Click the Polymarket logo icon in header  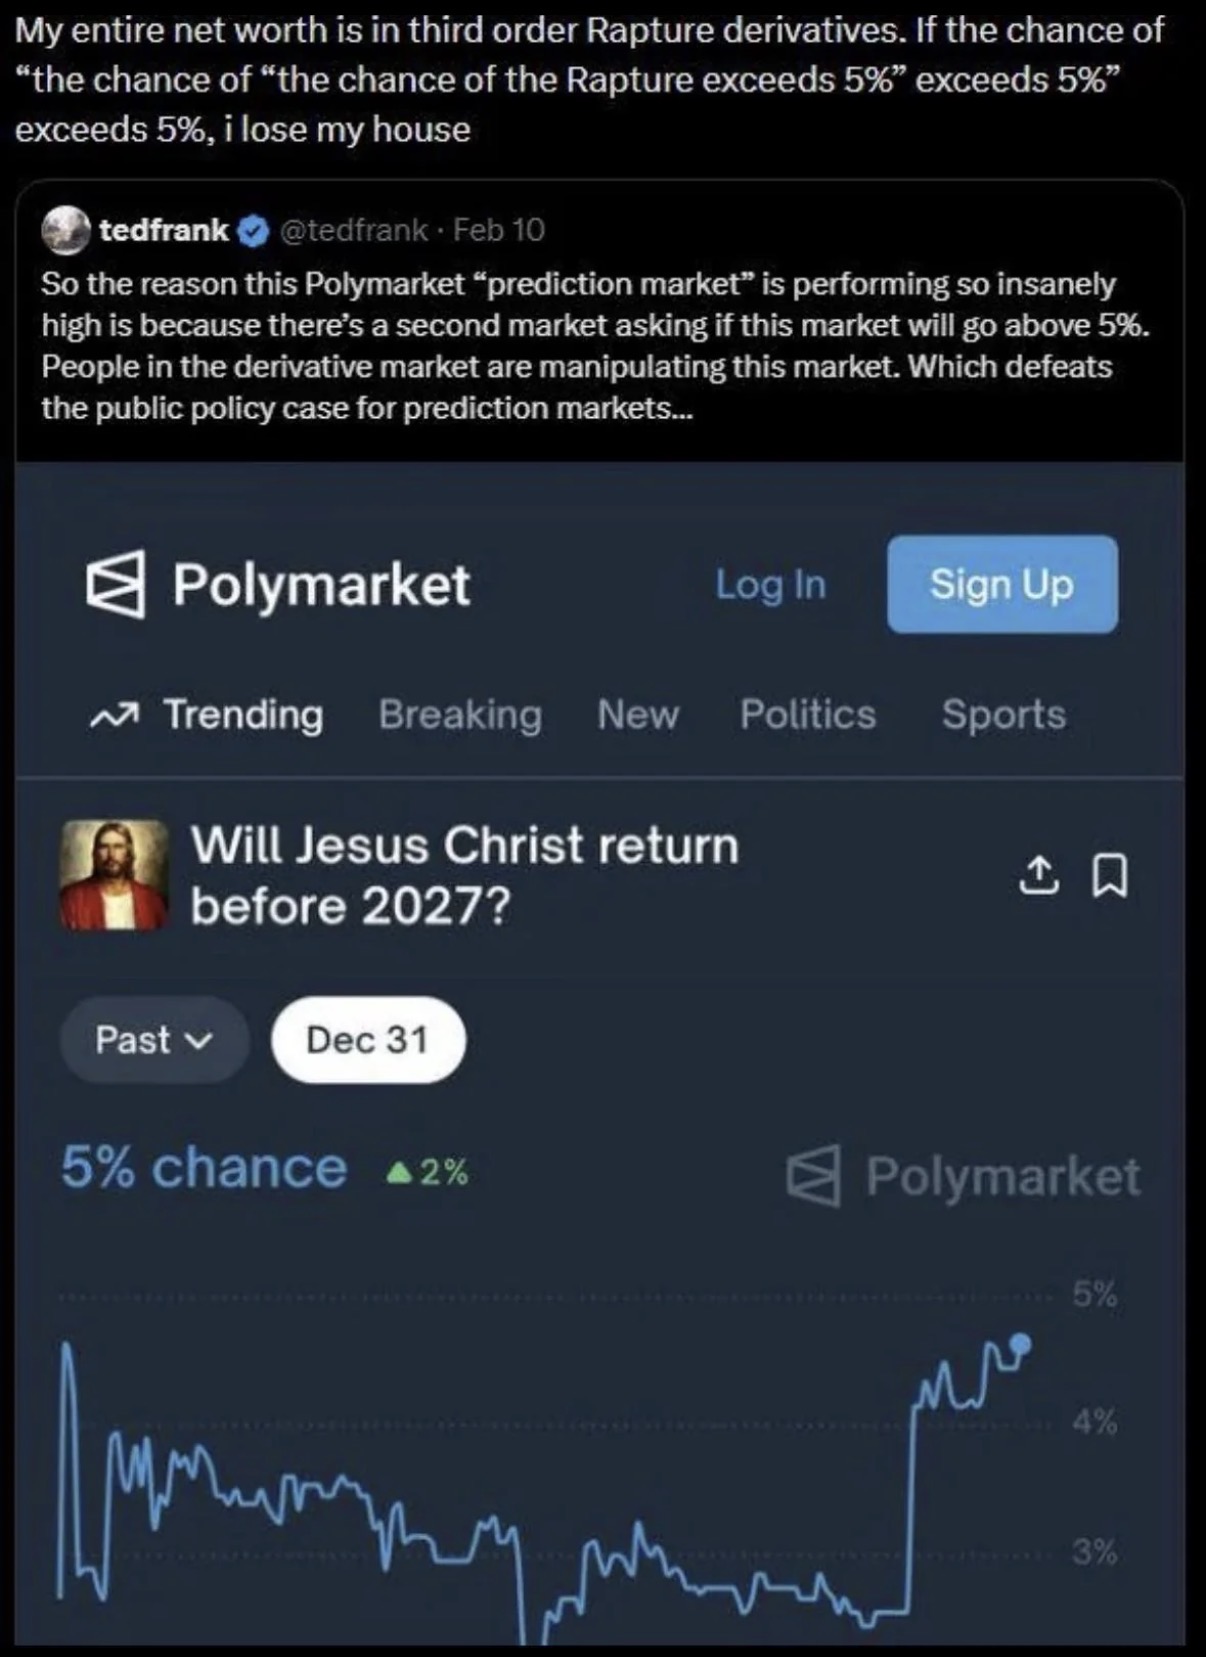click(115, 585)
